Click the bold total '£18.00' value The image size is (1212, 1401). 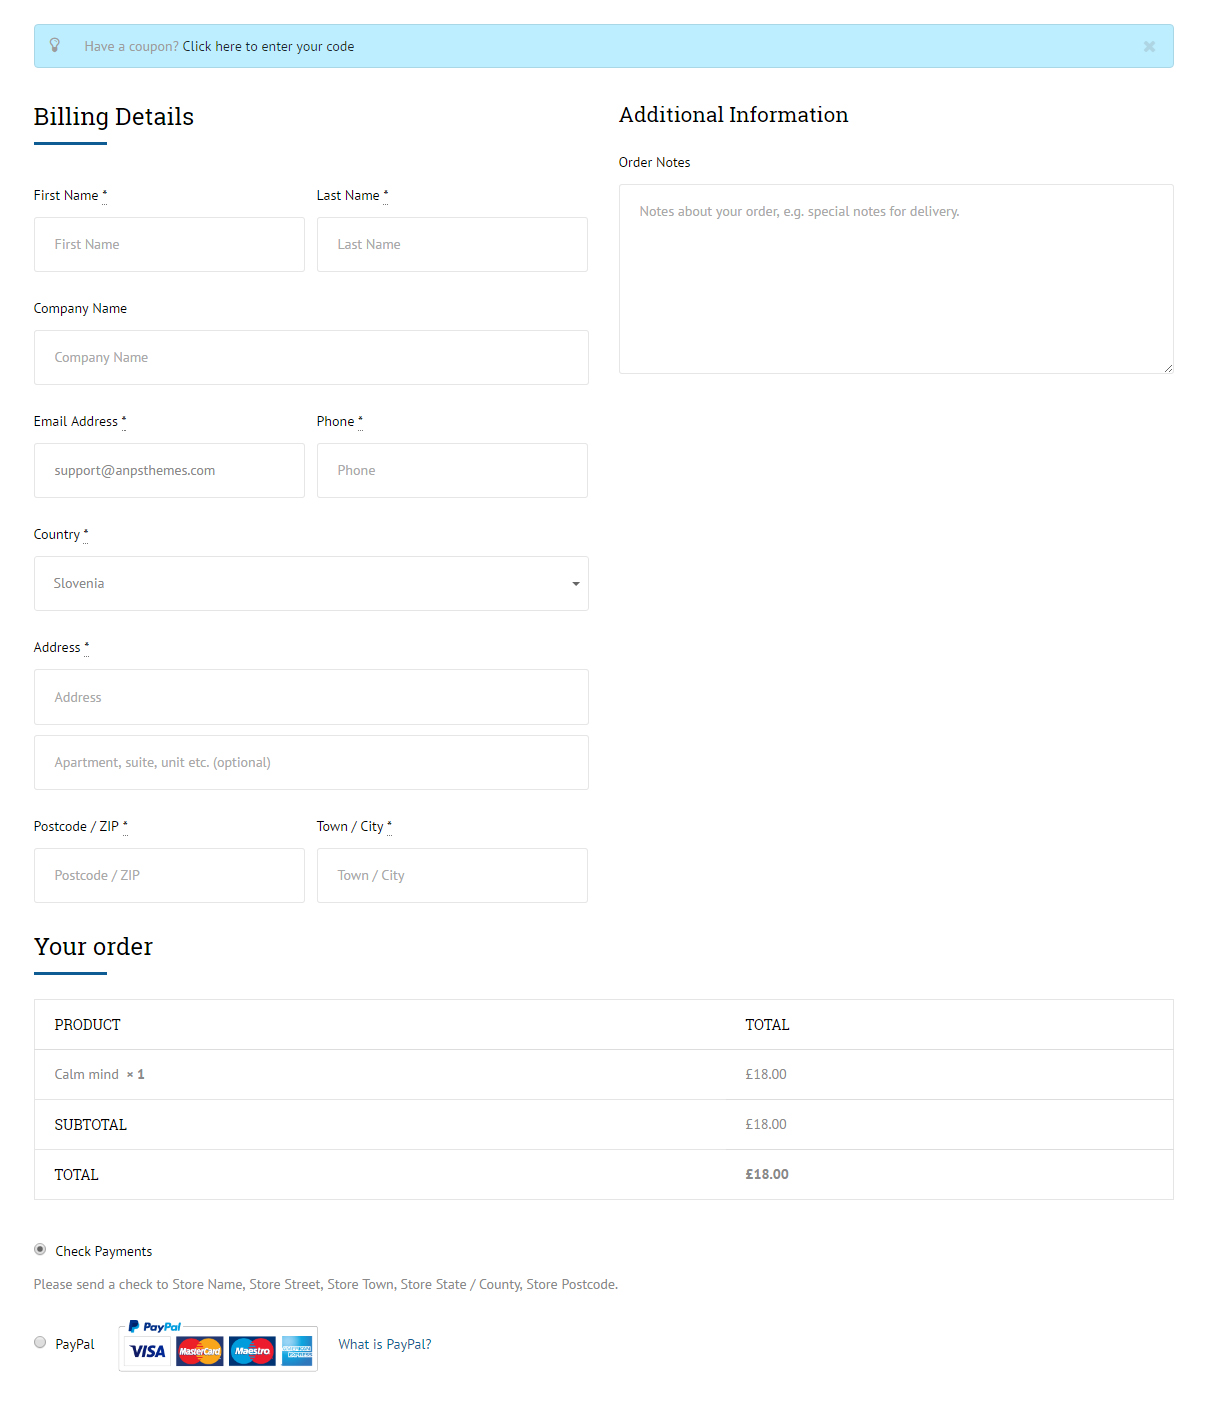767,1174
